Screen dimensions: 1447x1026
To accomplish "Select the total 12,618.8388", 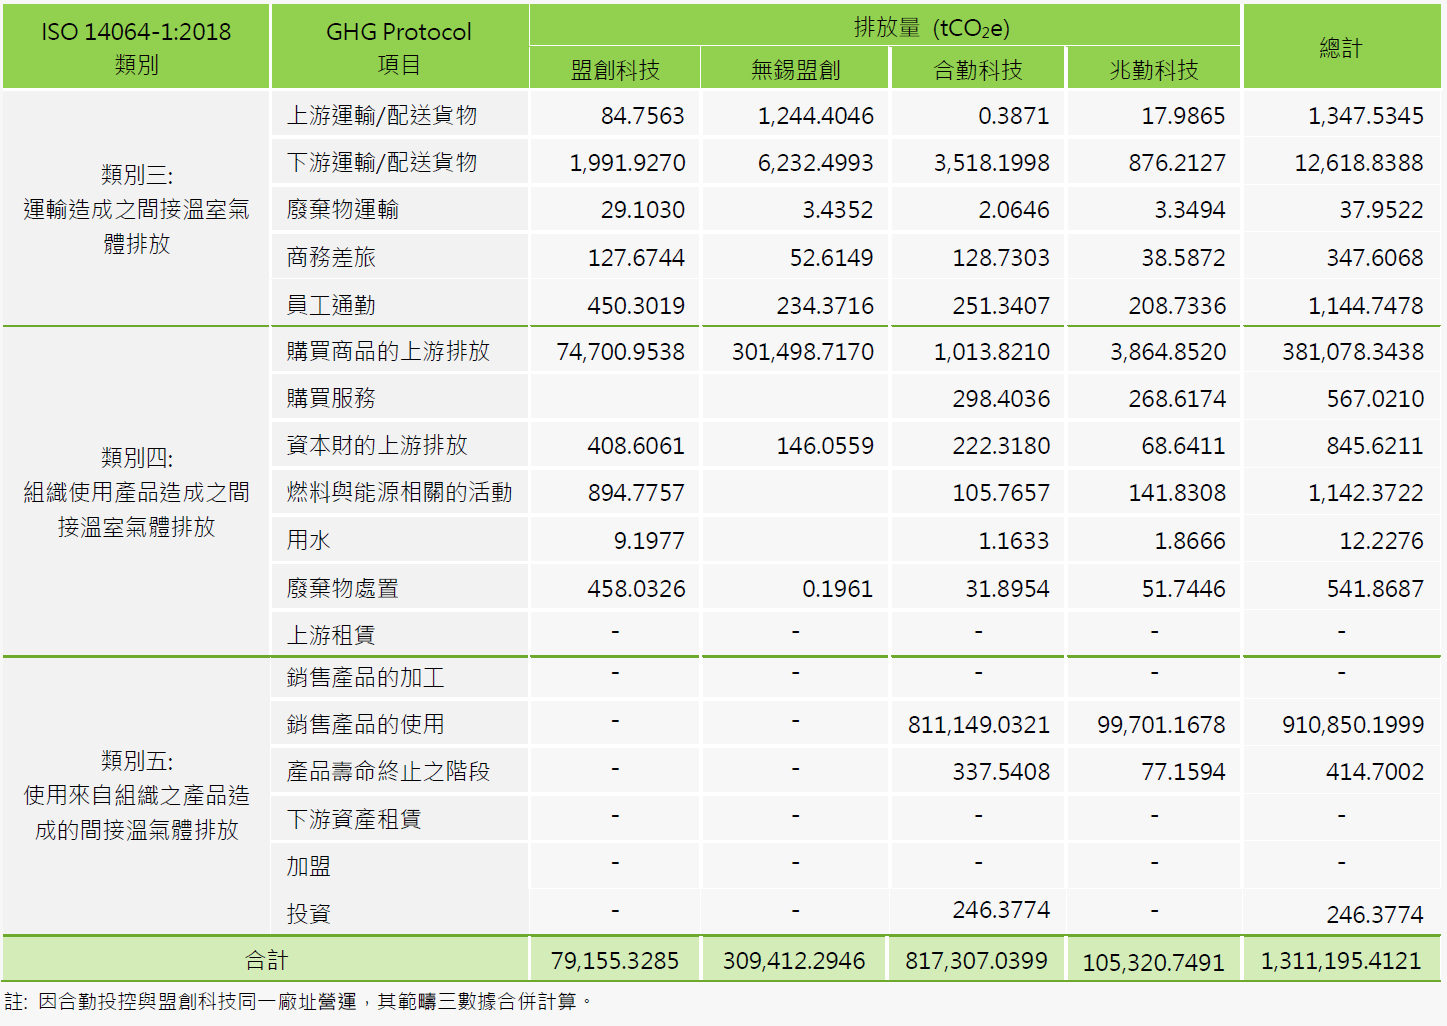I will click(1358, 163).
